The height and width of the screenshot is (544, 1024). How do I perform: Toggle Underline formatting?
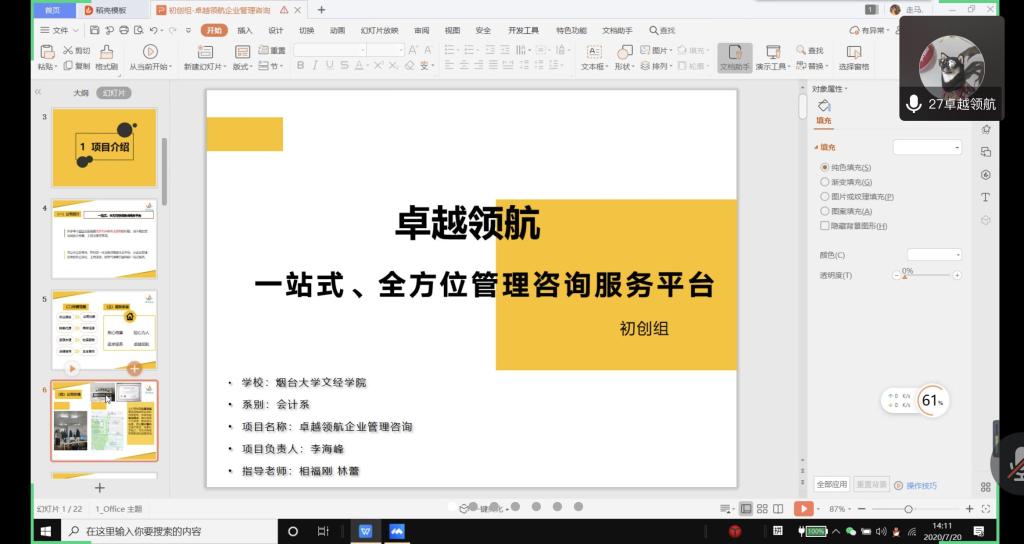pyautogui.click(x=330, y=65)
